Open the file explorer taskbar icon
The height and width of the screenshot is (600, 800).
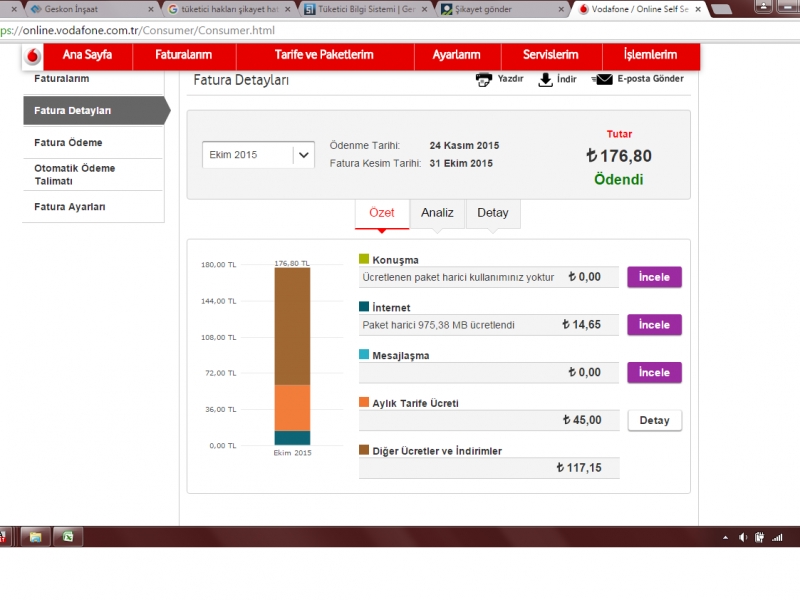(x=35, y=537)
